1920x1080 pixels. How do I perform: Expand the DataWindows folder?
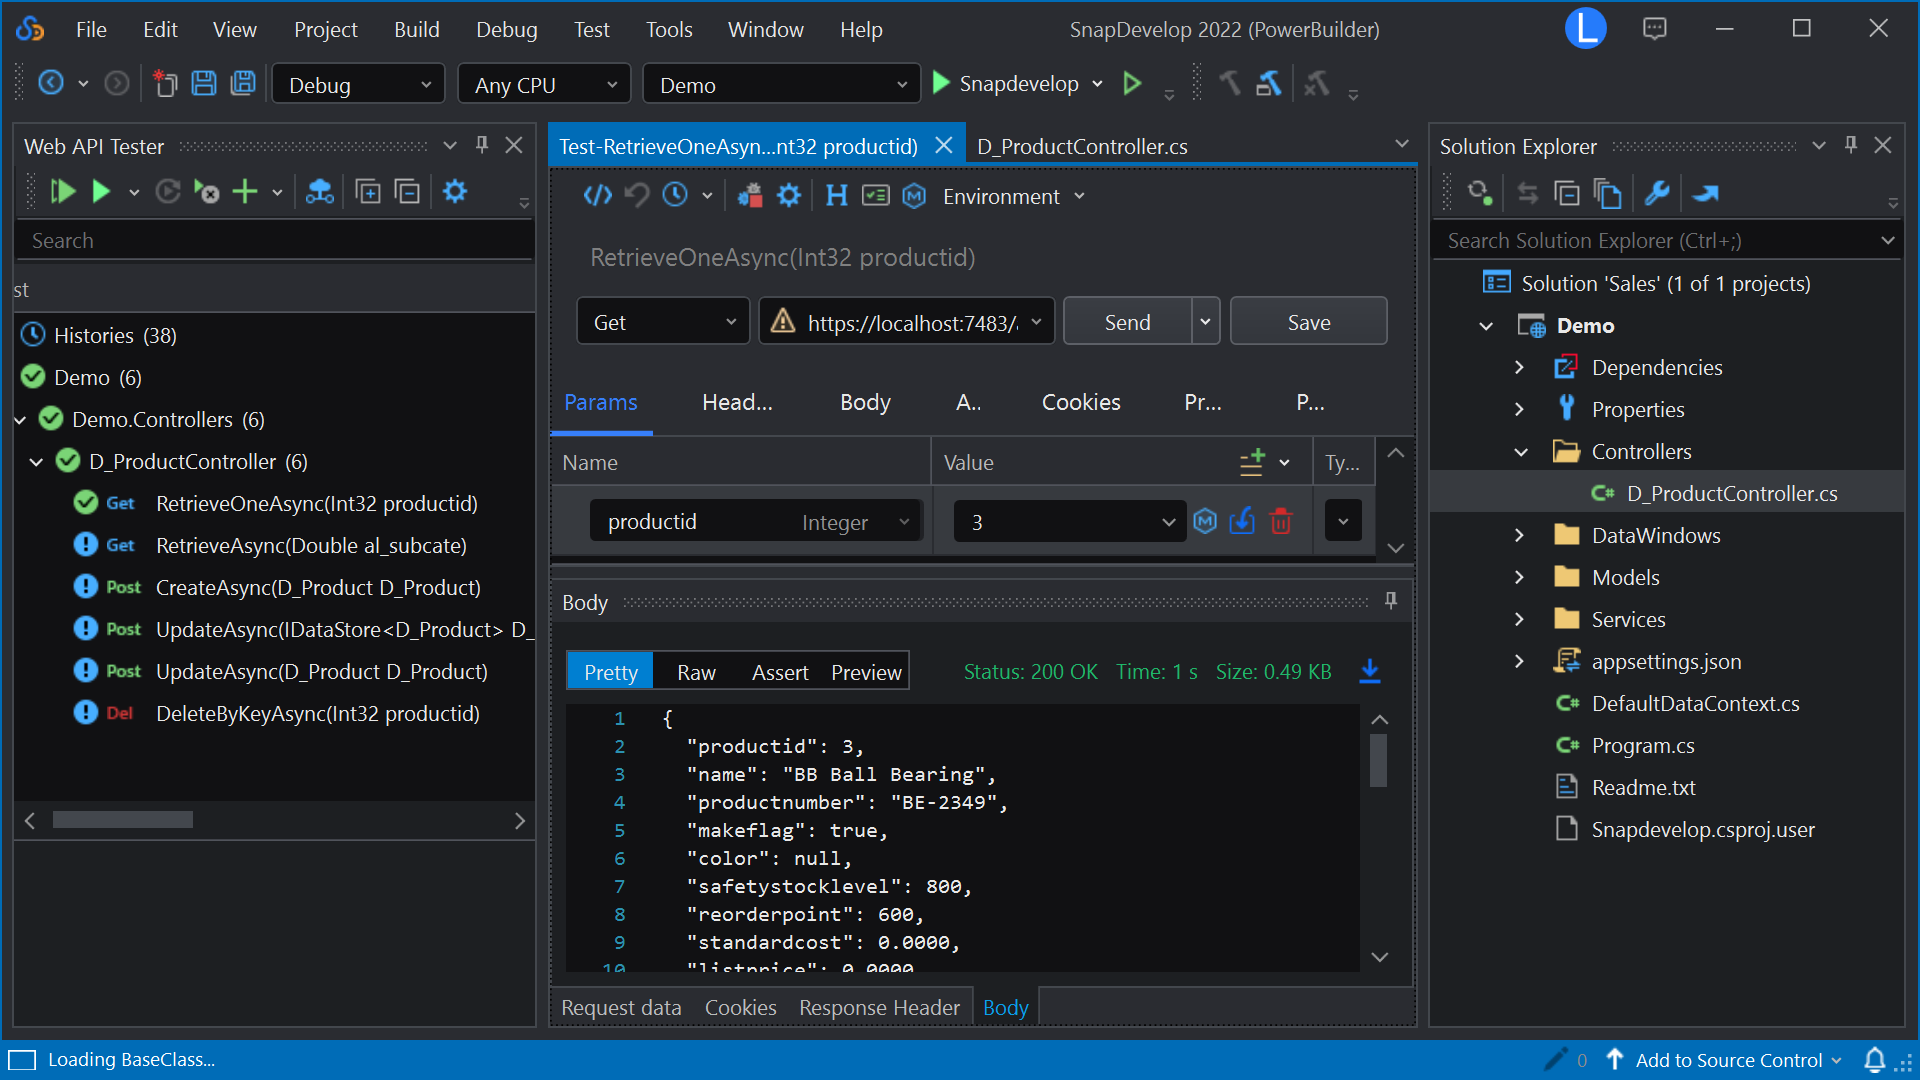1519,536
